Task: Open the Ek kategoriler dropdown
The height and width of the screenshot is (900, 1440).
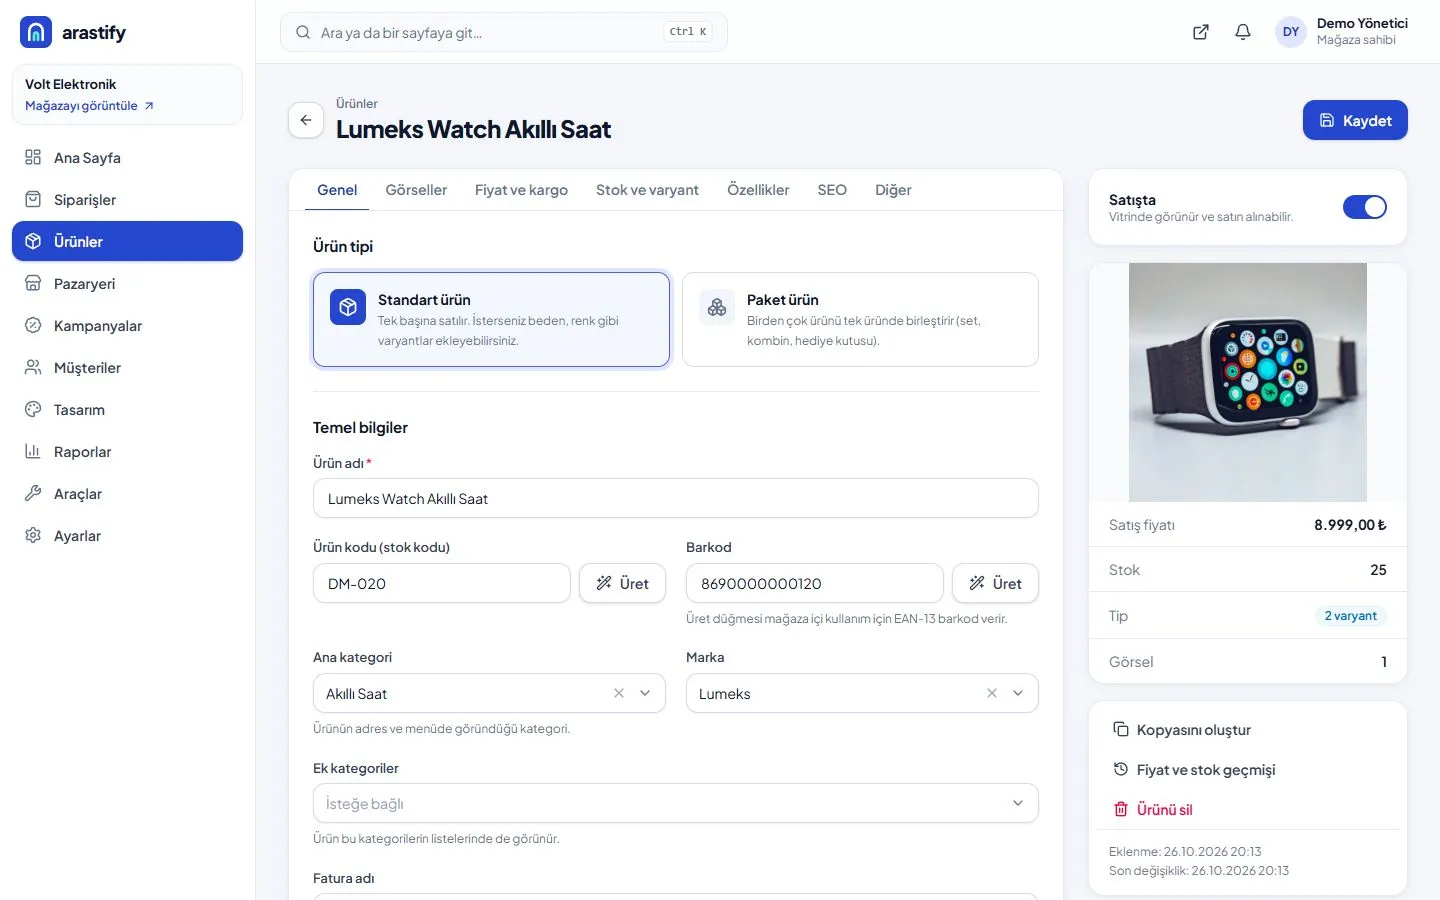Action: 676,803
